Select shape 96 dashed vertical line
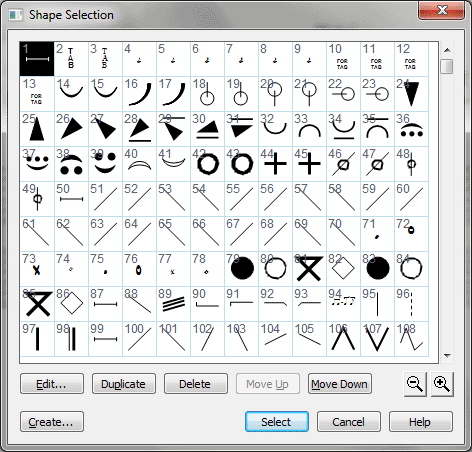Viewport: 472px width, 452px height. [411, 304]
